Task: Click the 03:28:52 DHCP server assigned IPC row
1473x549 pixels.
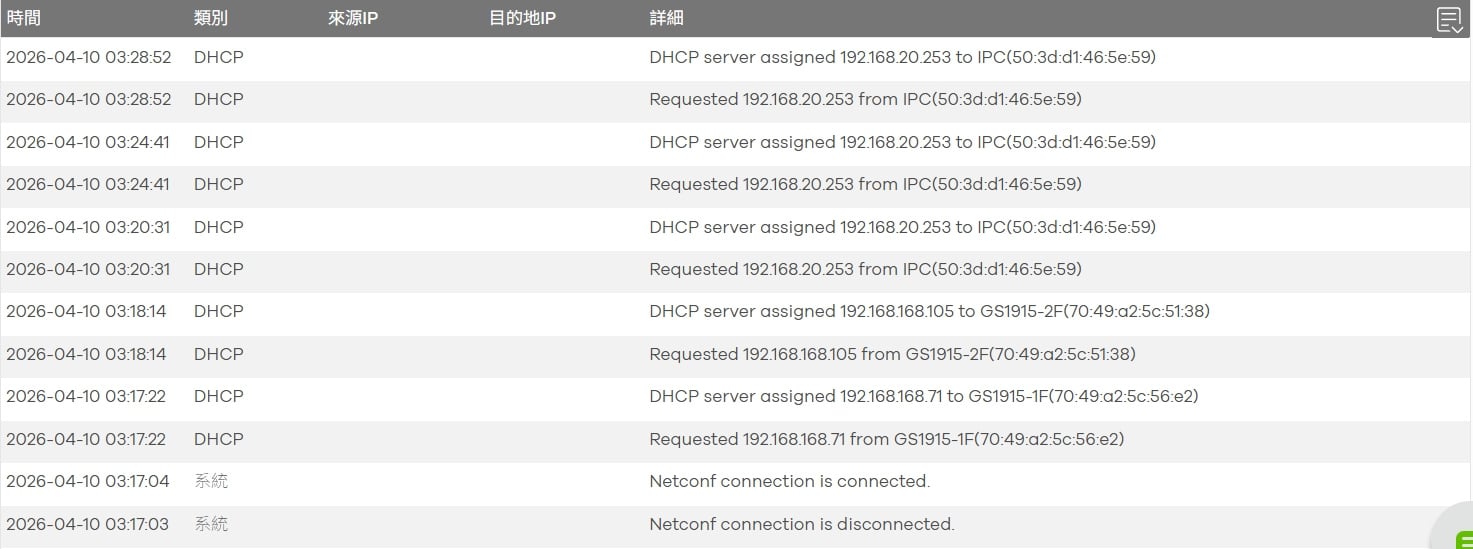Action: click(x=736, y=58)
